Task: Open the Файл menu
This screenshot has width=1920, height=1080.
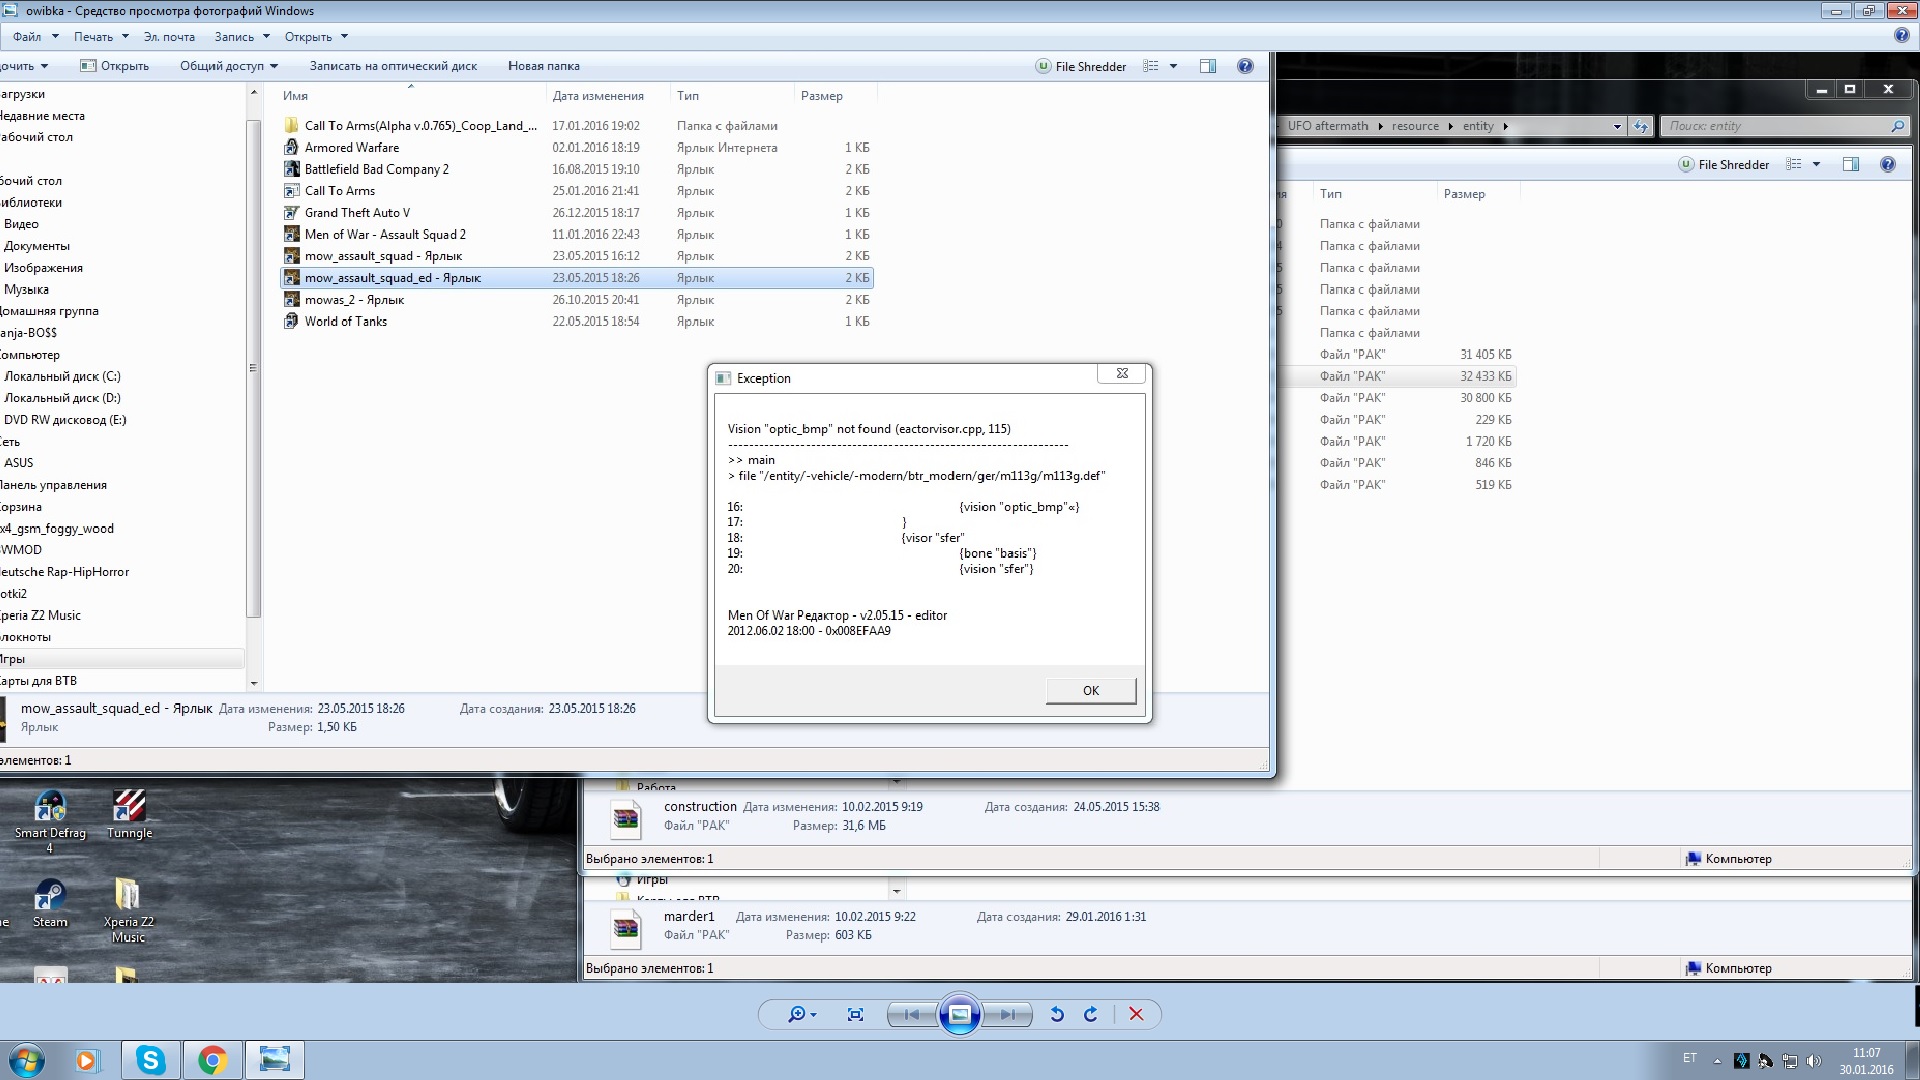Action: coord(36,37)
